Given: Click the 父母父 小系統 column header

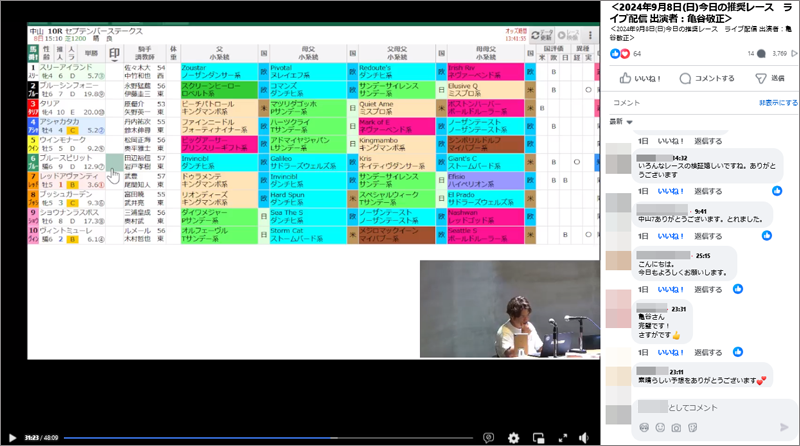Looking at the screenshot, I should (397, 54).
